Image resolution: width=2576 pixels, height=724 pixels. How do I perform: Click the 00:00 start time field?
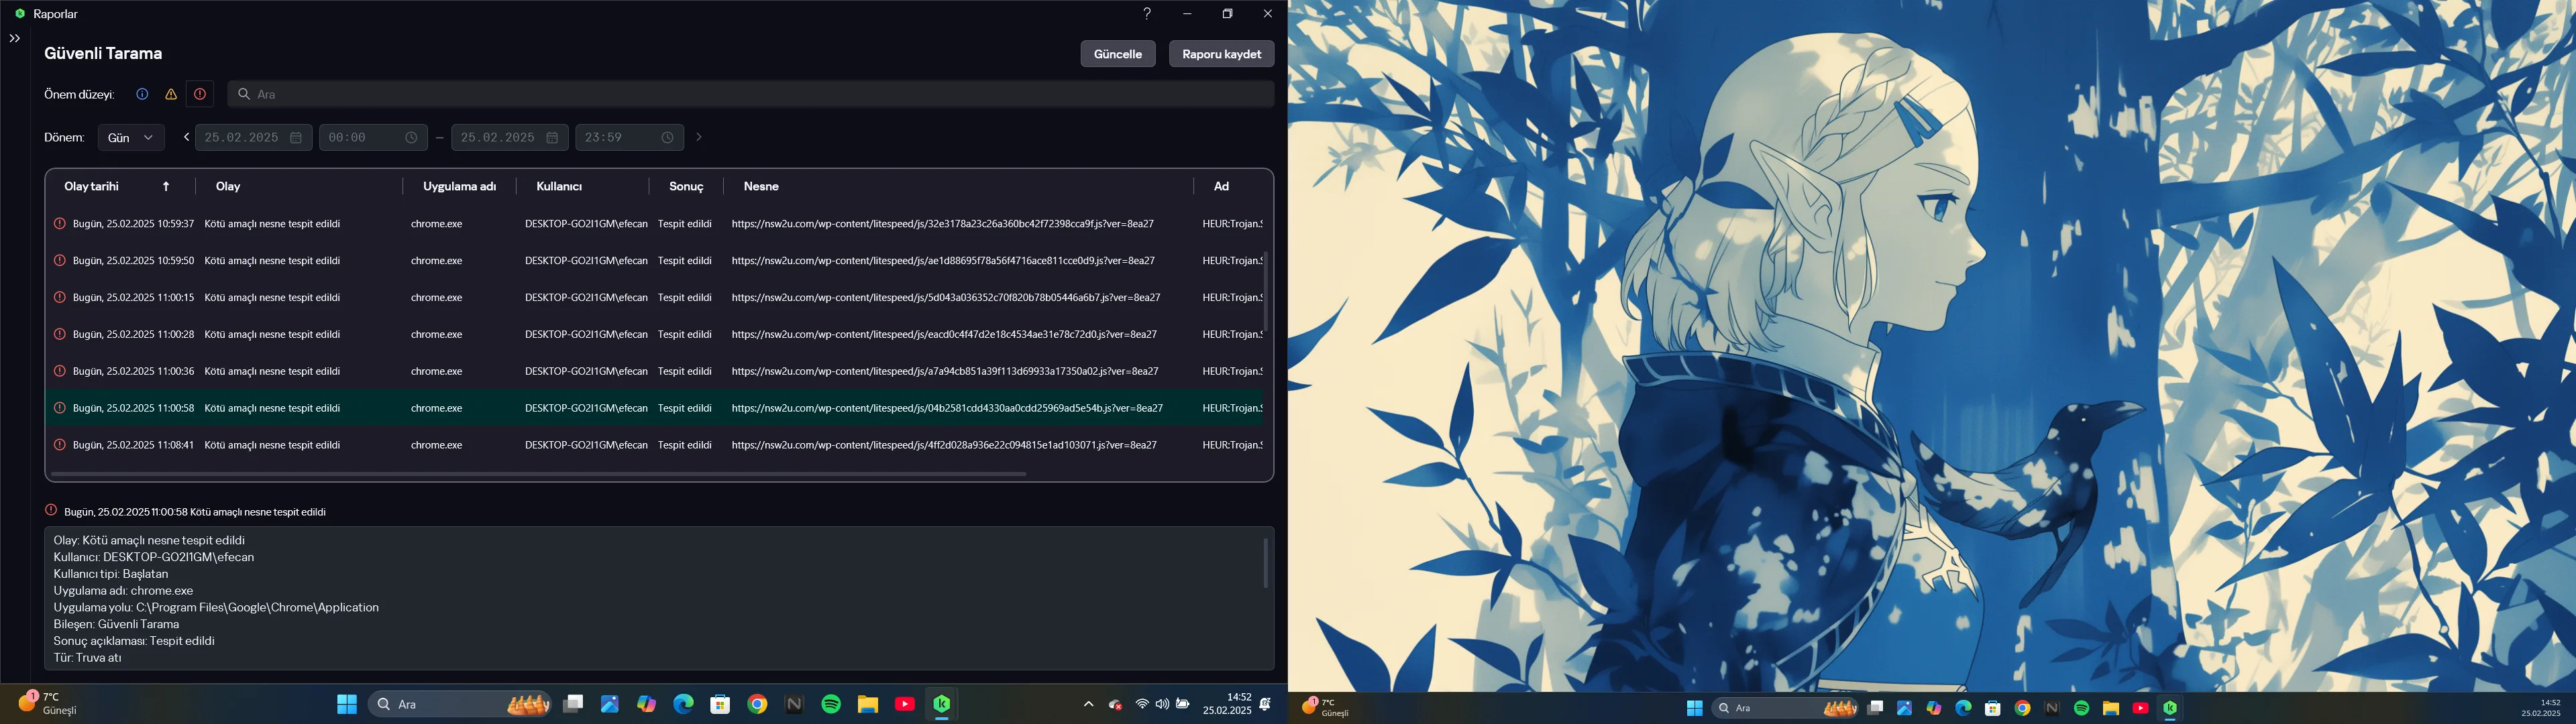tap(373, 137)
